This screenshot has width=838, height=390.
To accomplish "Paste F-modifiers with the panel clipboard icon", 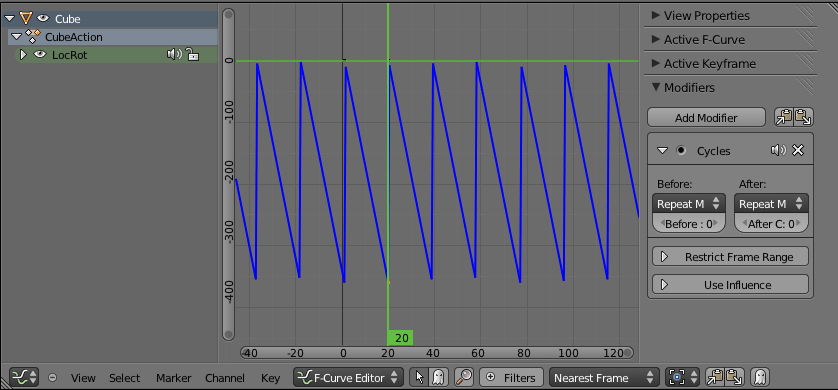I will click(x=803, y=118).
